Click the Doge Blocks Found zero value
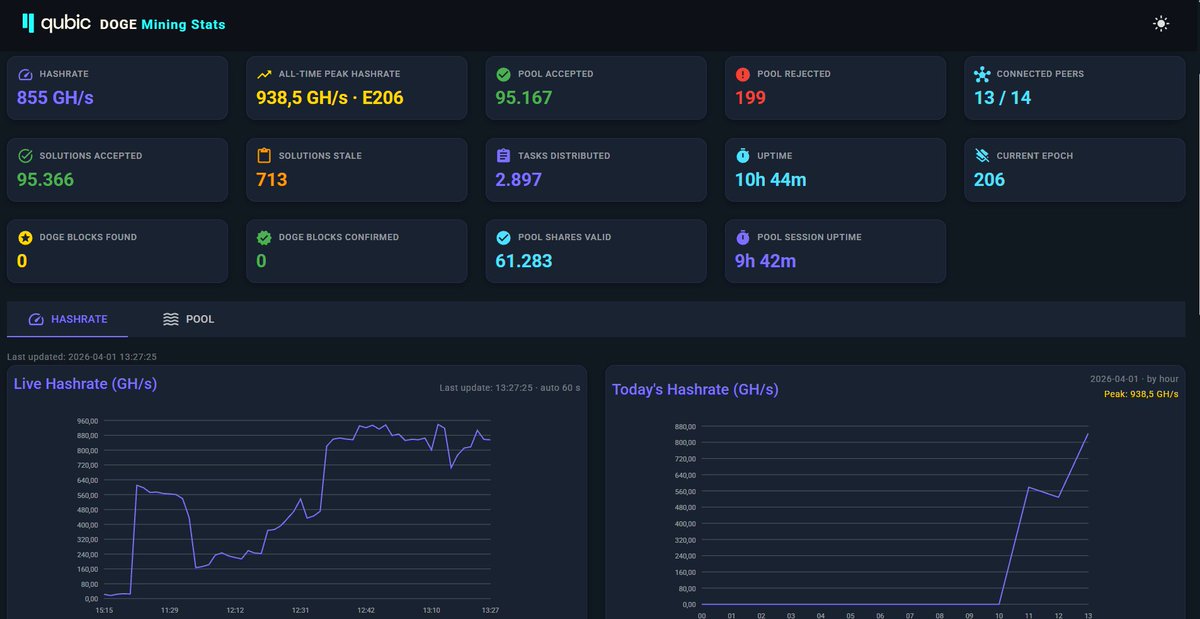The image size is (1200, 619). click(22, 262)
